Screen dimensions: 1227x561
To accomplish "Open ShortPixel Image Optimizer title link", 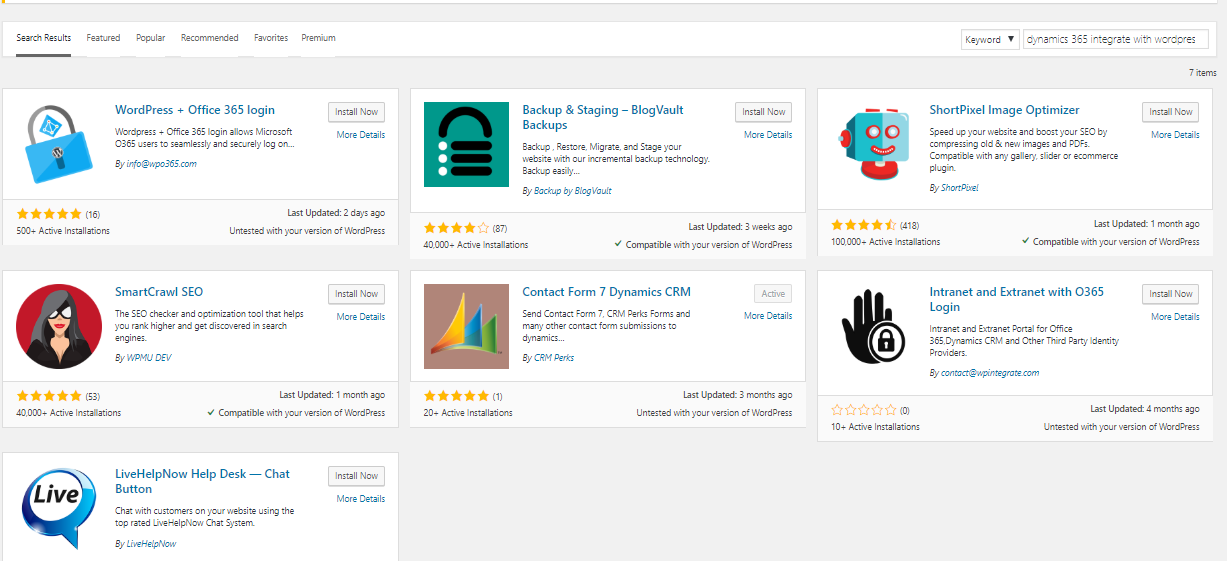I will click(x=1004, y=110).
